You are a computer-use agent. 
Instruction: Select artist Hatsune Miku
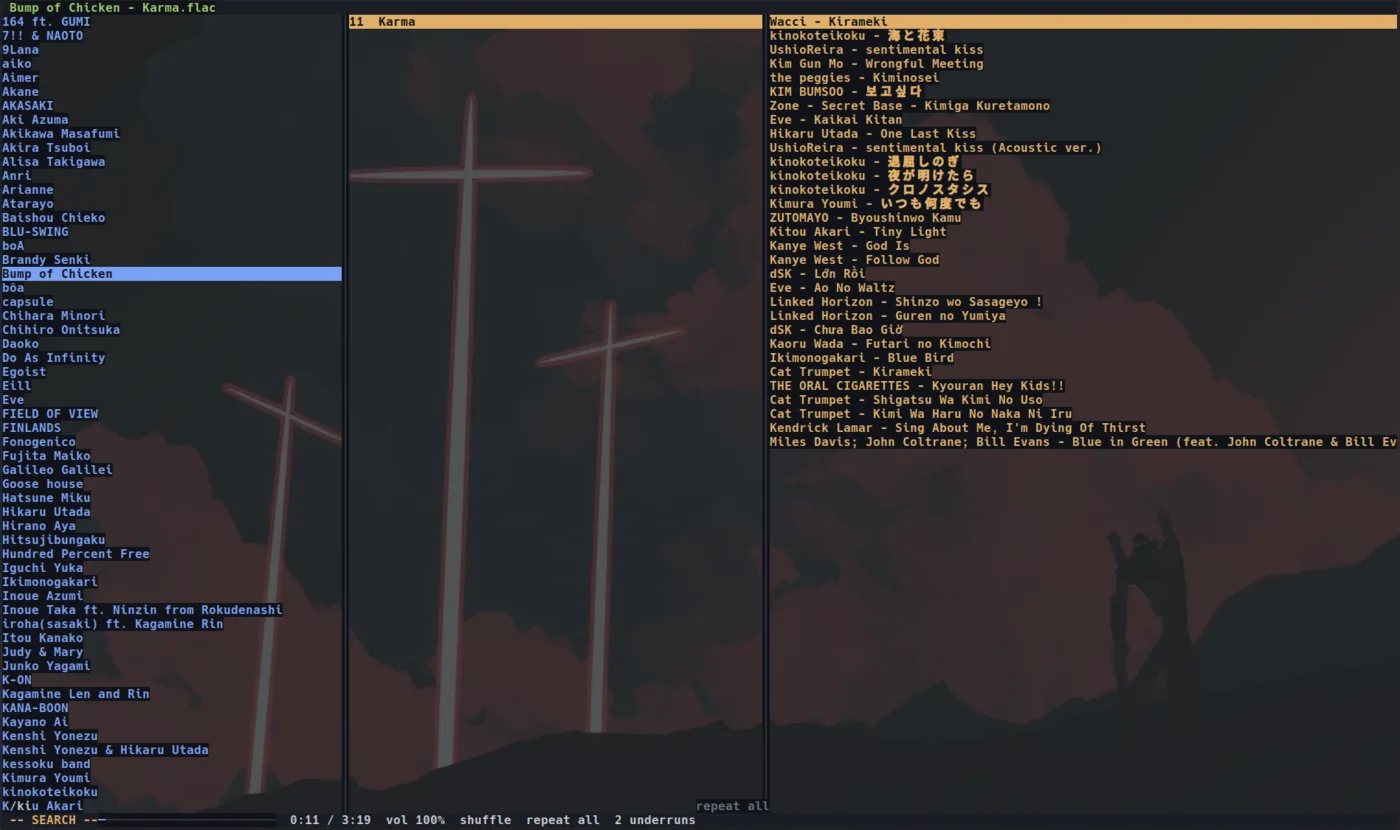click(x=46, y=497)
